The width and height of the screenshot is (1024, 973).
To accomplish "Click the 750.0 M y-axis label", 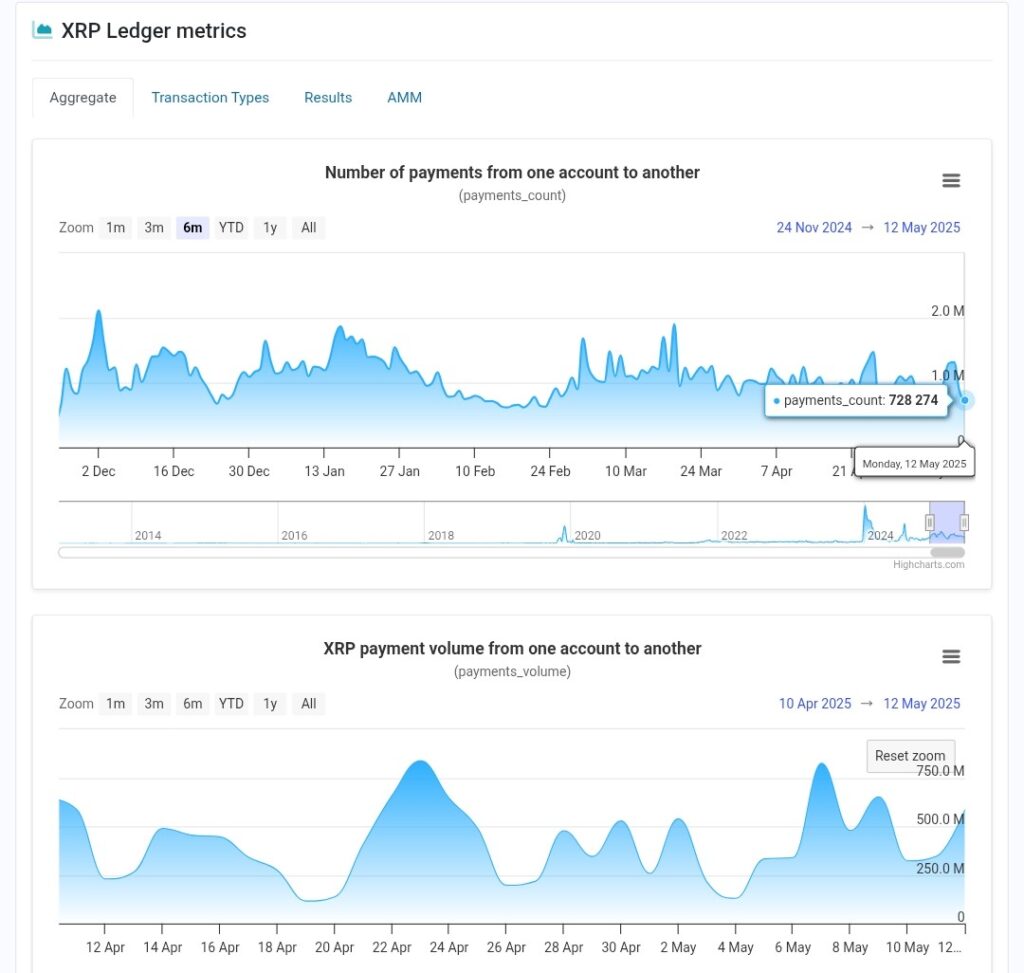I will coord(940,771).
